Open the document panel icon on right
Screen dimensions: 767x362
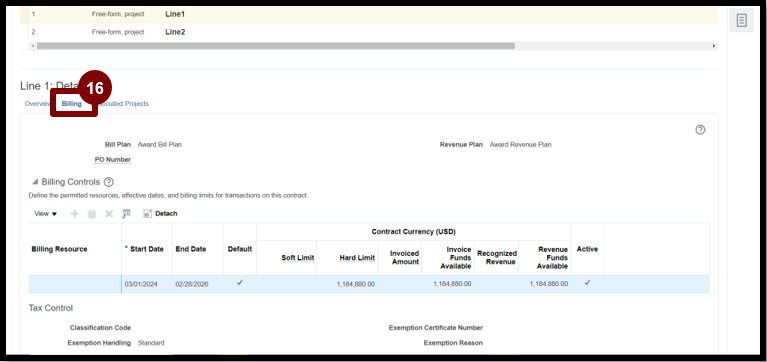point(742,21)
